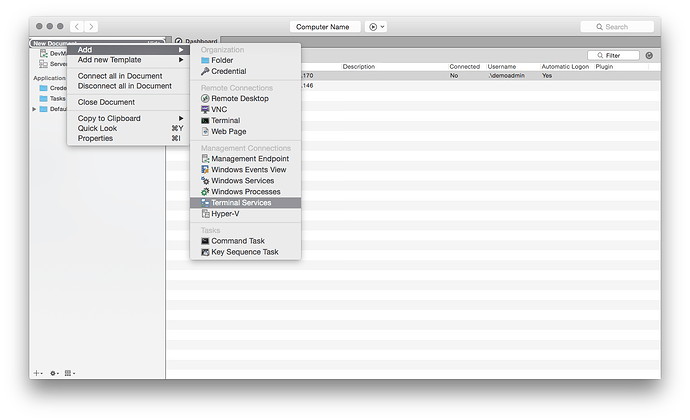Select Remote Desktop from the Add submenu
Image resolution: width=690 pixels, height=420 pixels.
click(x=239, y=99)
